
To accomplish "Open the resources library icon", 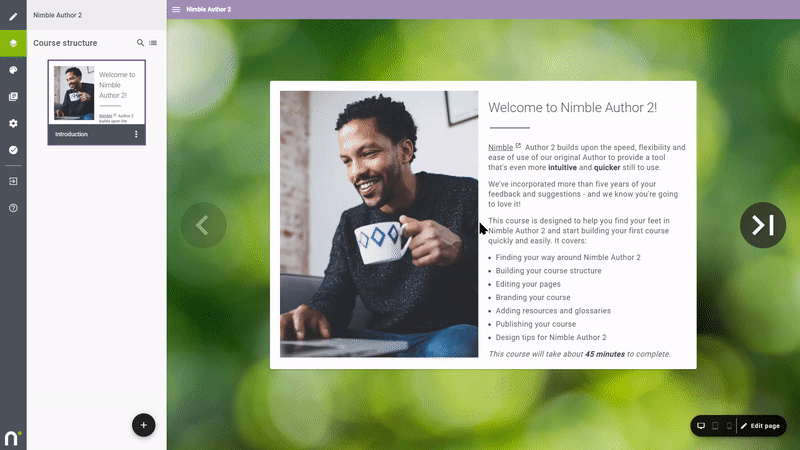I will (x=13, y=96).
